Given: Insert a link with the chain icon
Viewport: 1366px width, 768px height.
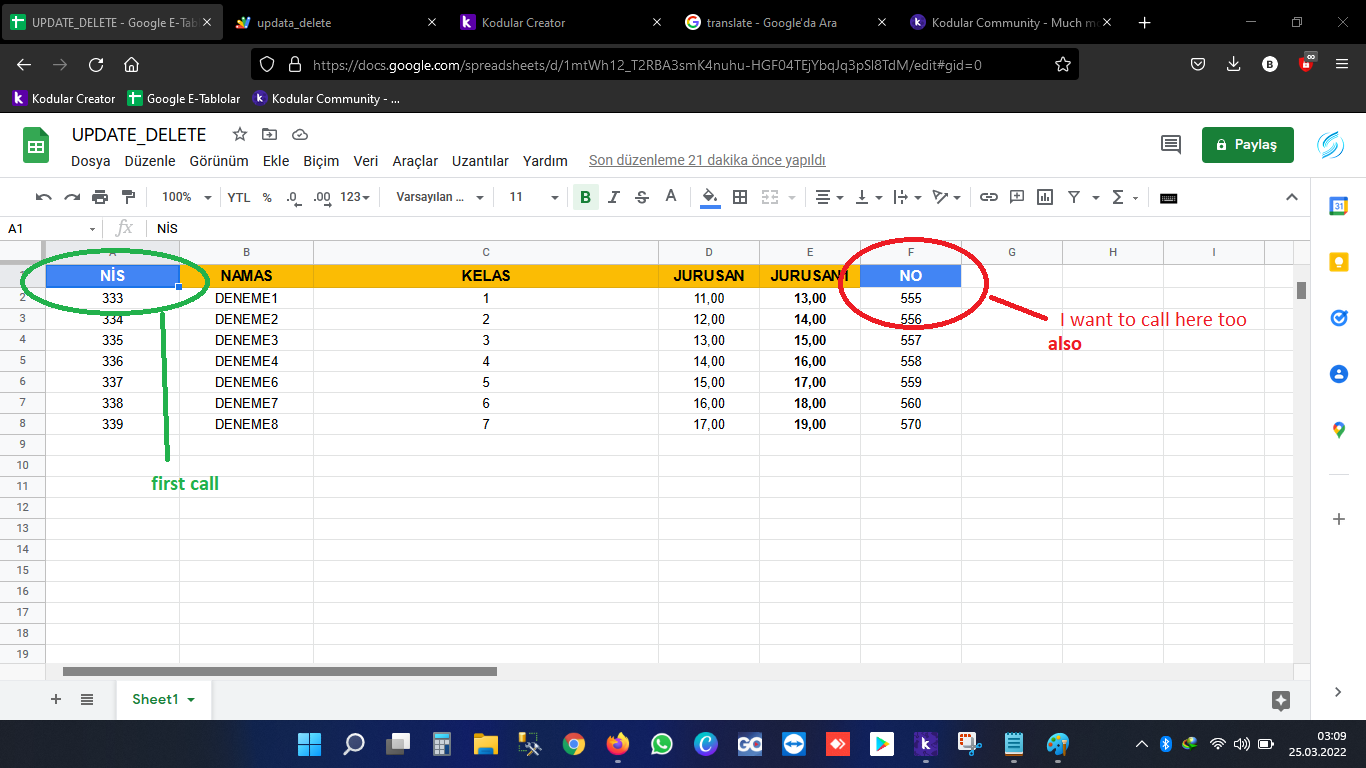Looking at the screenshot, I should [989, 197].
